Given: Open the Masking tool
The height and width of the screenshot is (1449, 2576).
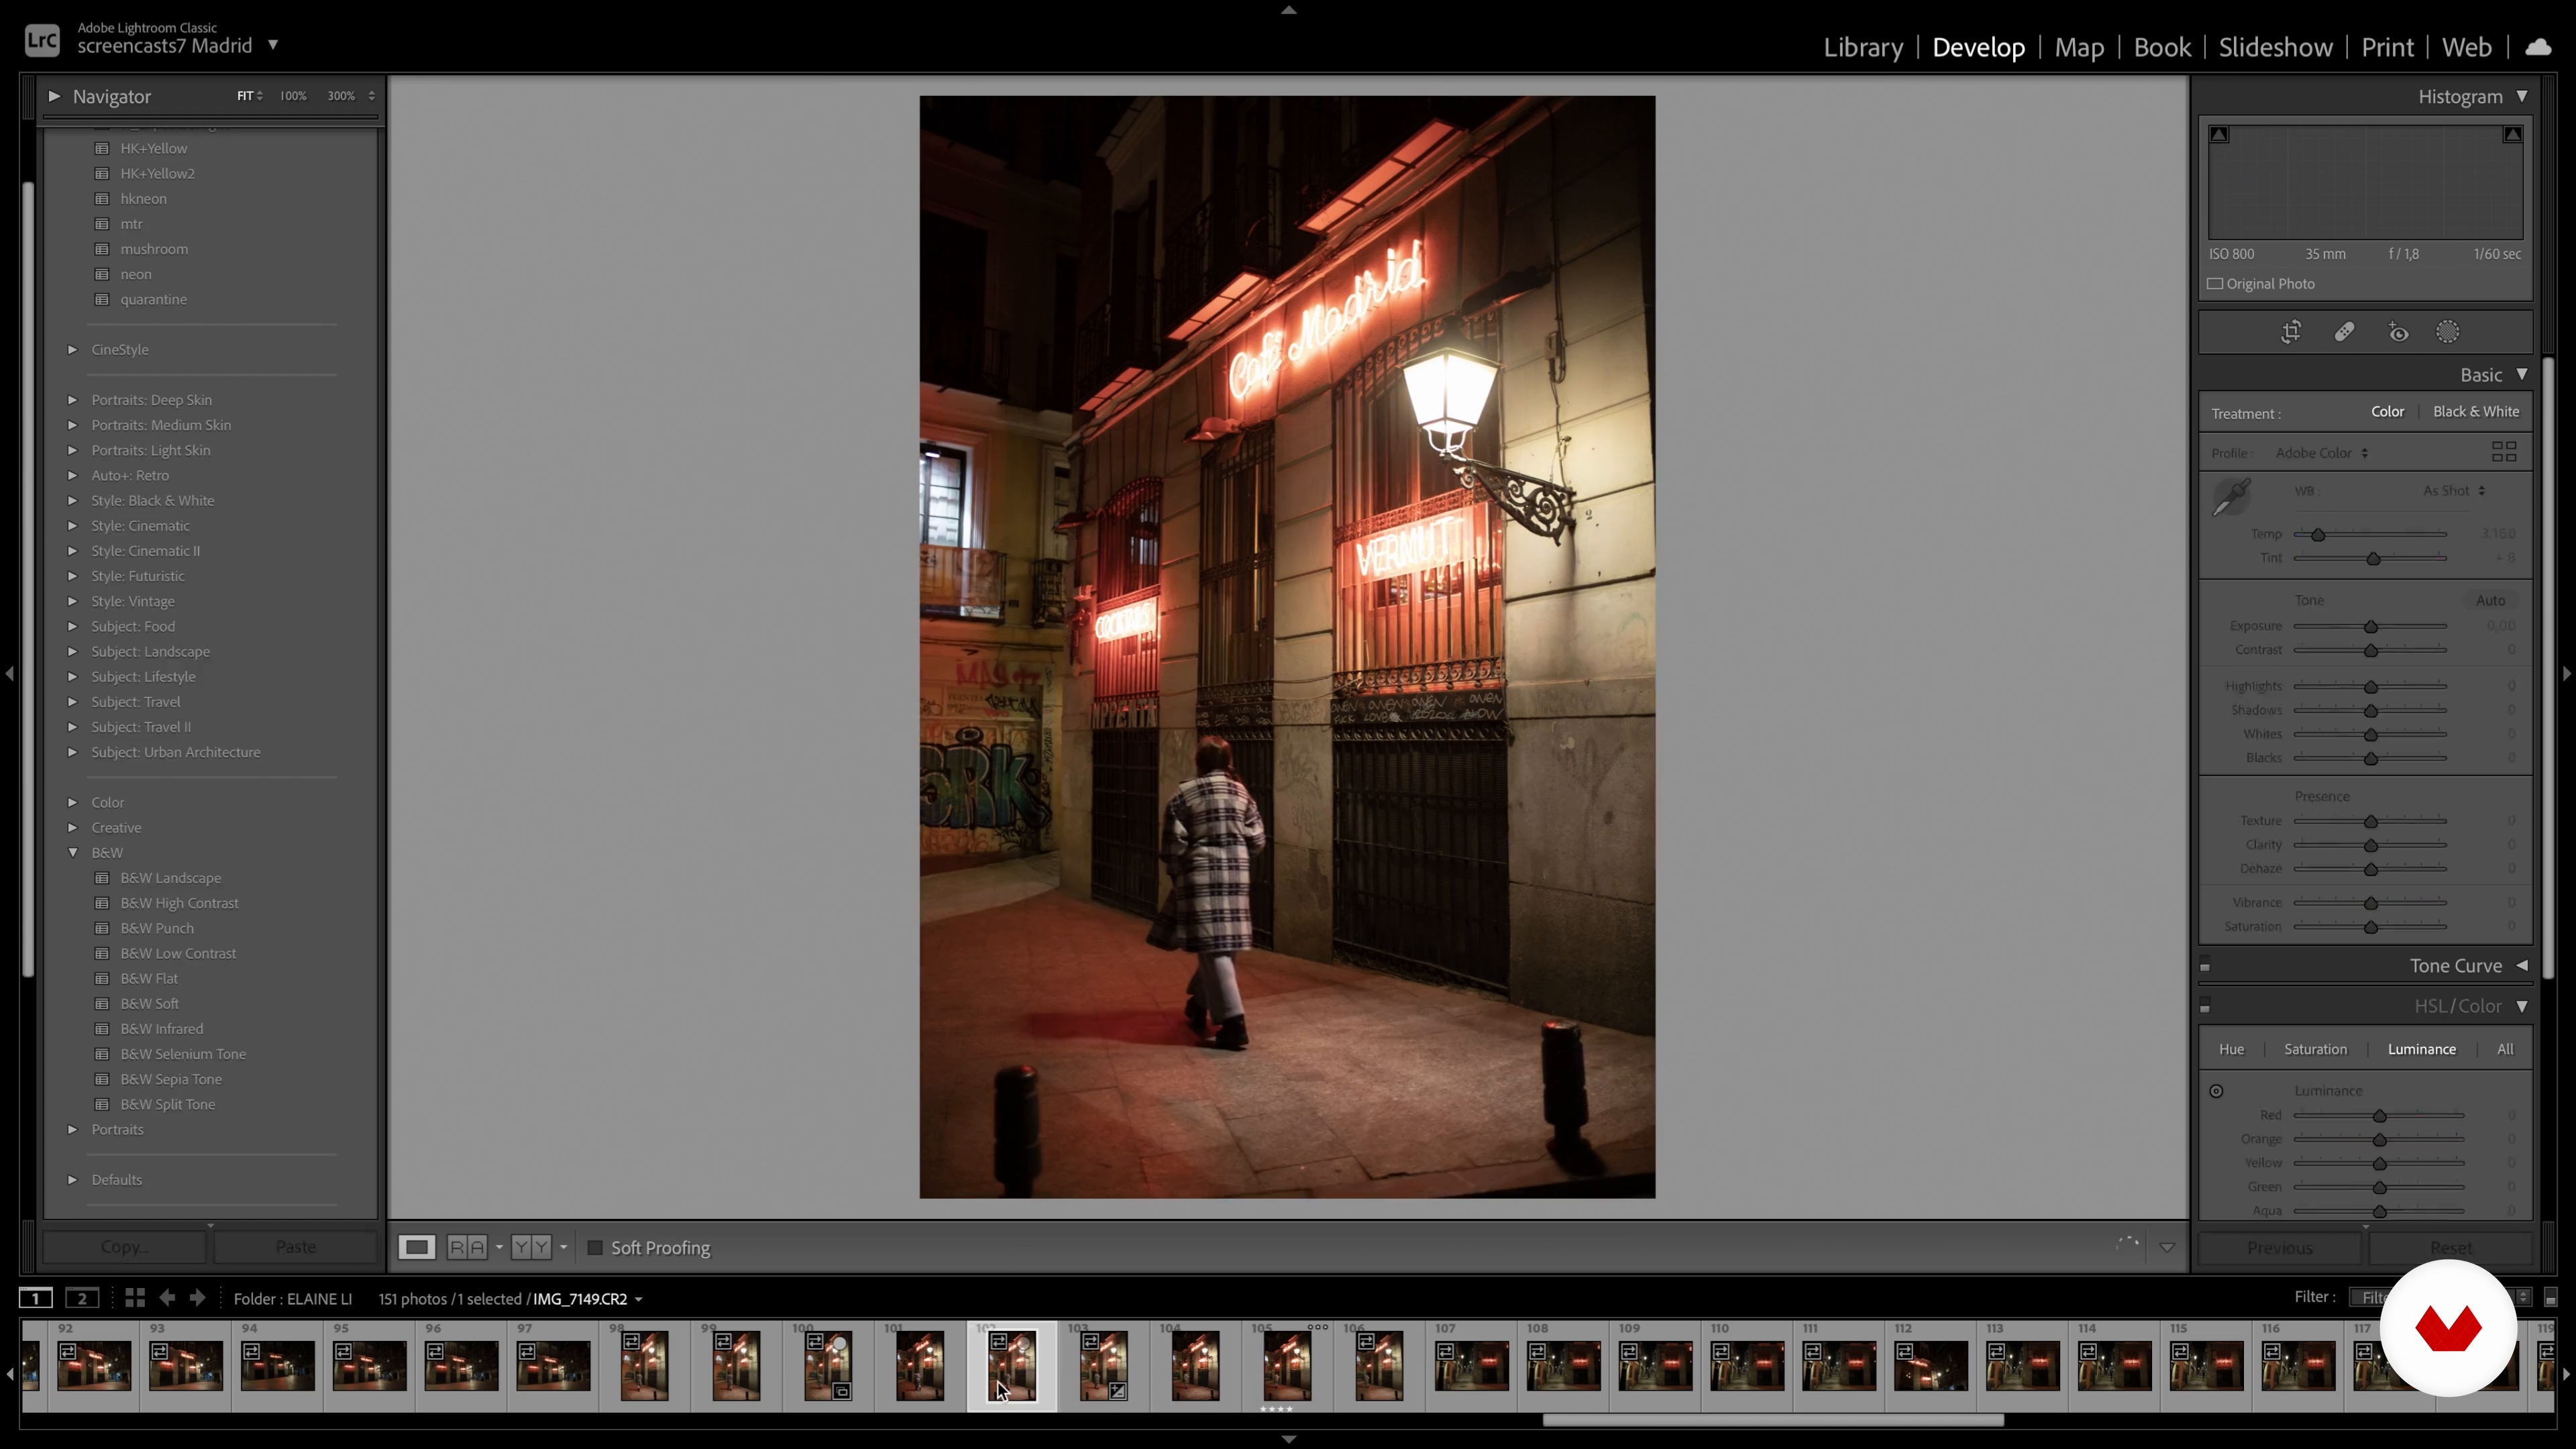Looking at the screenshot, I should tap(2447, 332).
